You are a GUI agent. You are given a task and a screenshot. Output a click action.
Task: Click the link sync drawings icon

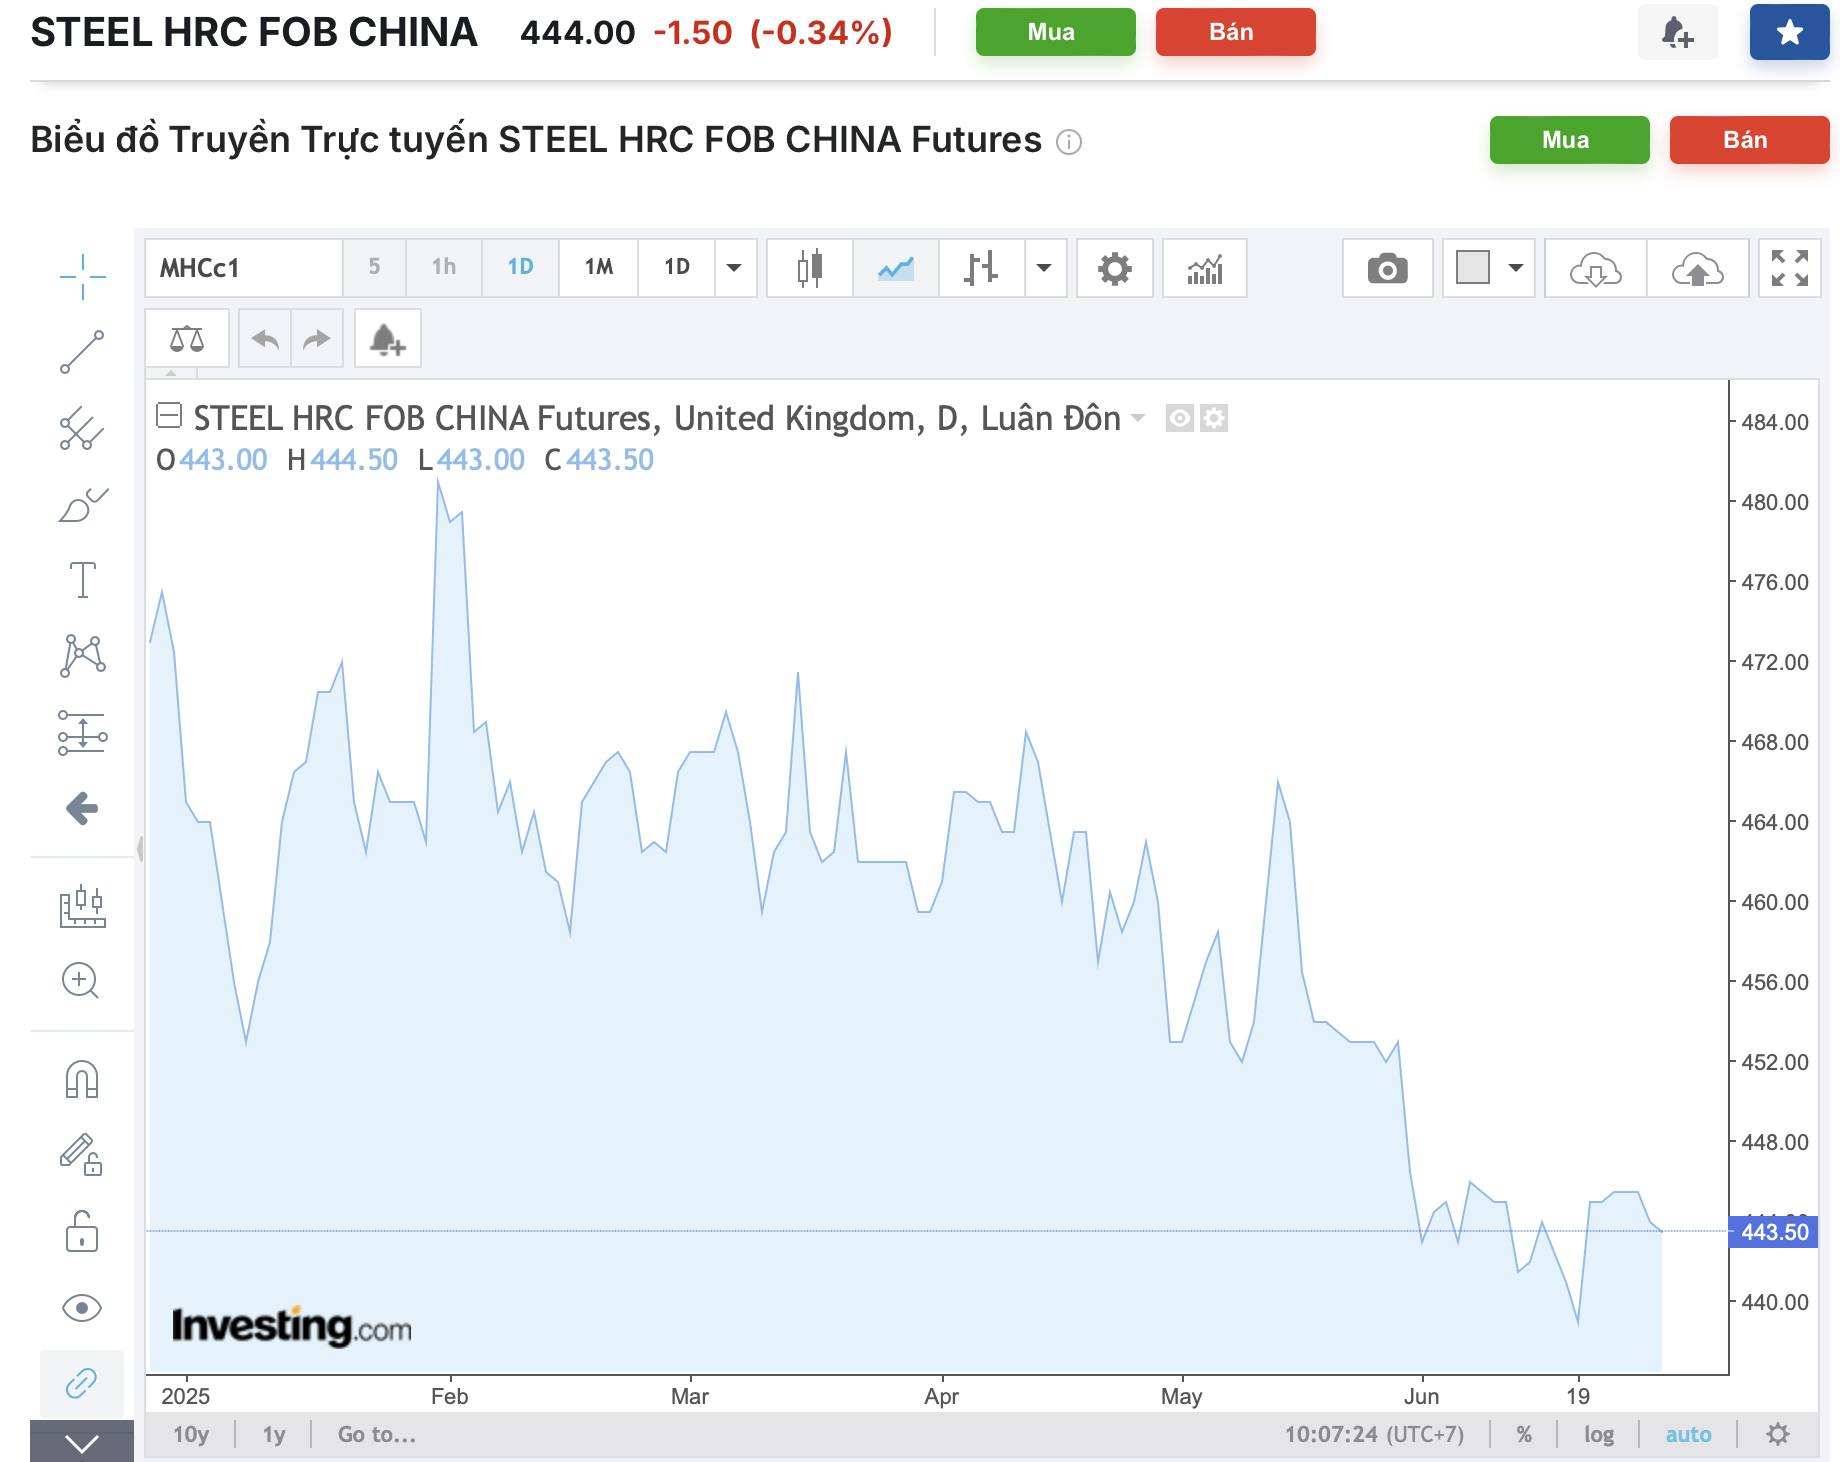point(82,1383)
